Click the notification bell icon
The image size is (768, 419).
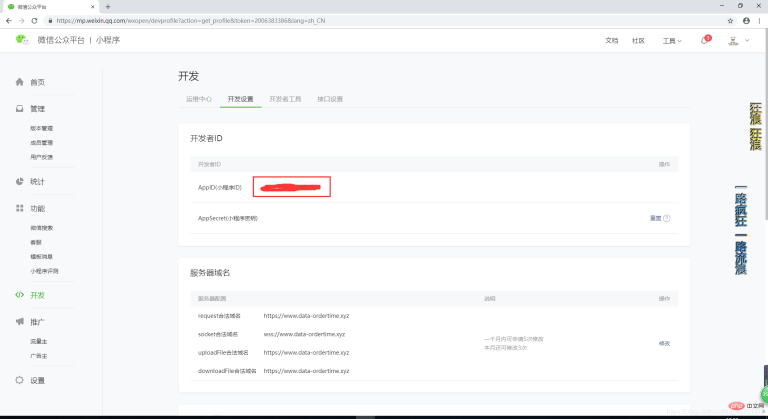coord(705,40)
